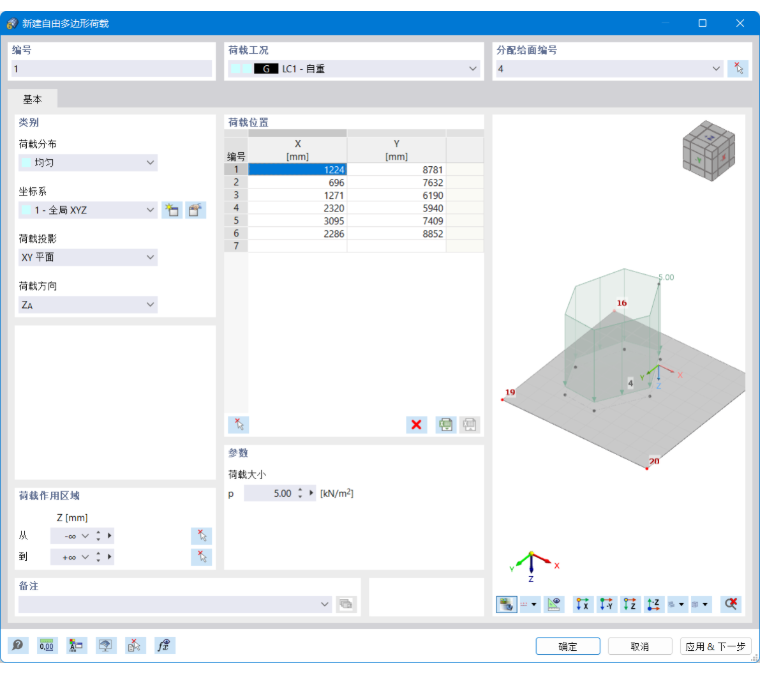Select X cell with value 1224
Screen dimensions: 760x674
(x=298, y=169)
